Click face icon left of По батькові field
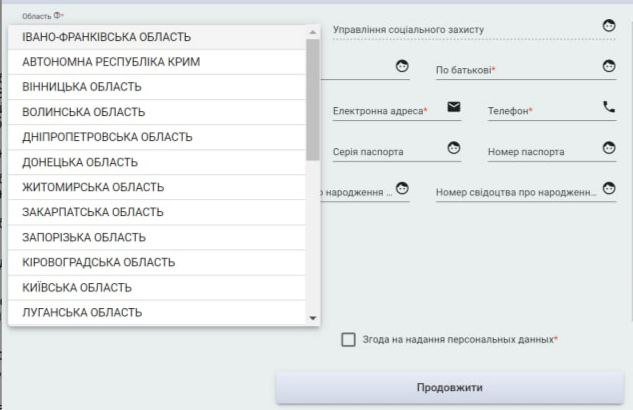The width and height of the screenshot is (633, 410). coord(402,67)
